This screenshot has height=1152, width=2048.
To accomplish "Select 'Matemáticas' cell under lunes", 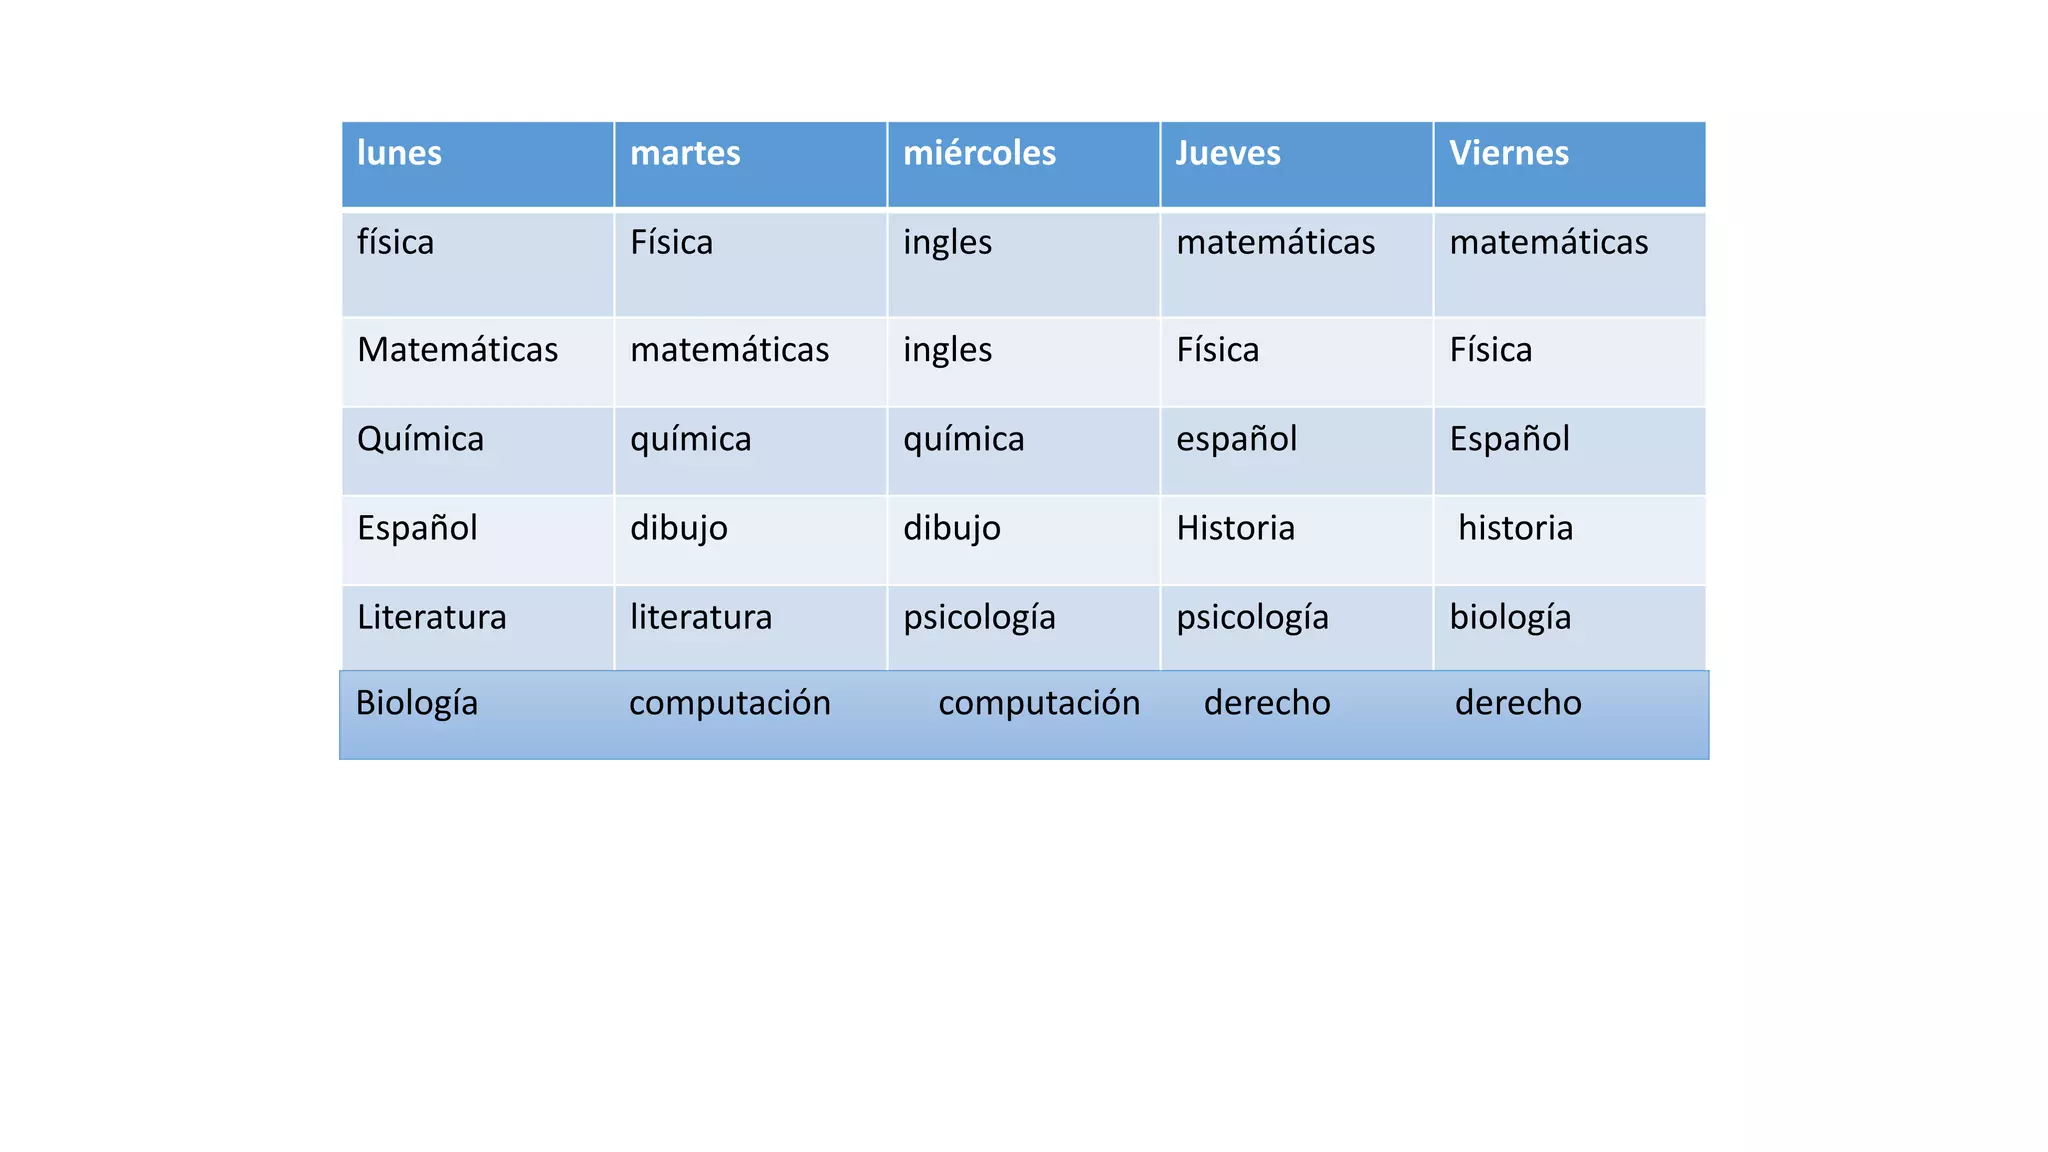I will (x=457, y=350).
